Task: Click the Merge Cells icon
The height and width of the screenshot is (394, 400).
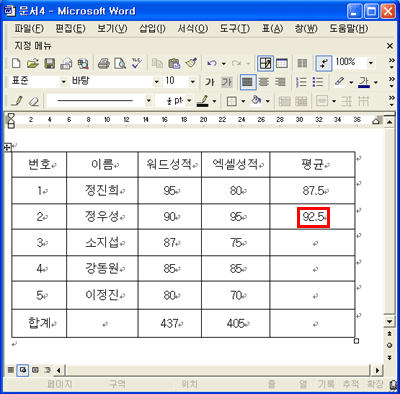Action: click(284, 101)
